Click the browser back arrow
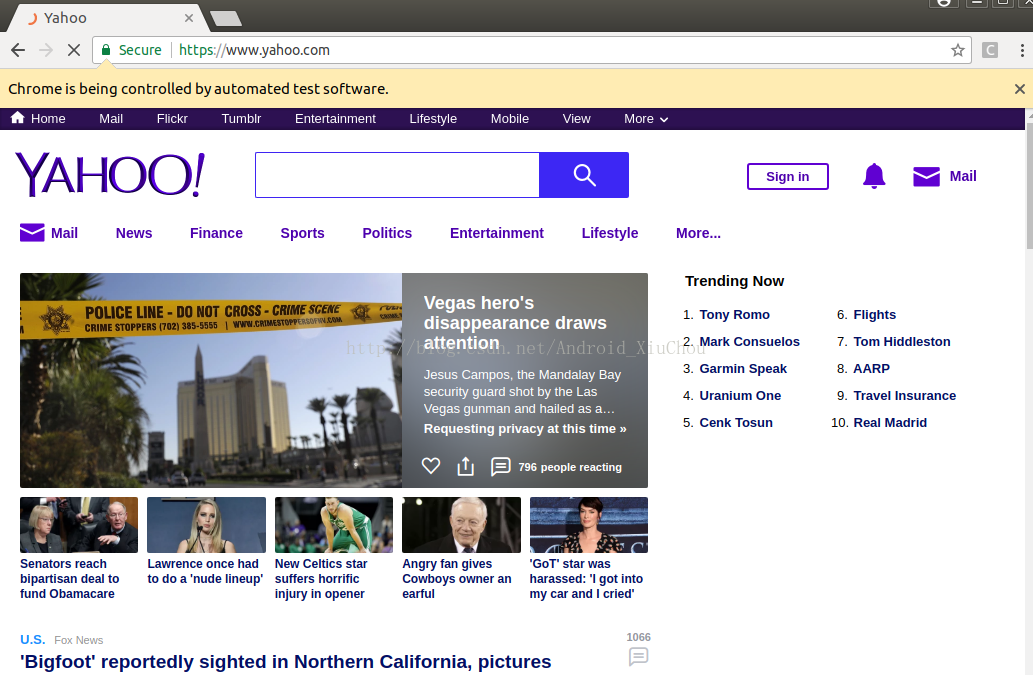The height and width of the screenshot is (675, 1033). click(18, 50)
